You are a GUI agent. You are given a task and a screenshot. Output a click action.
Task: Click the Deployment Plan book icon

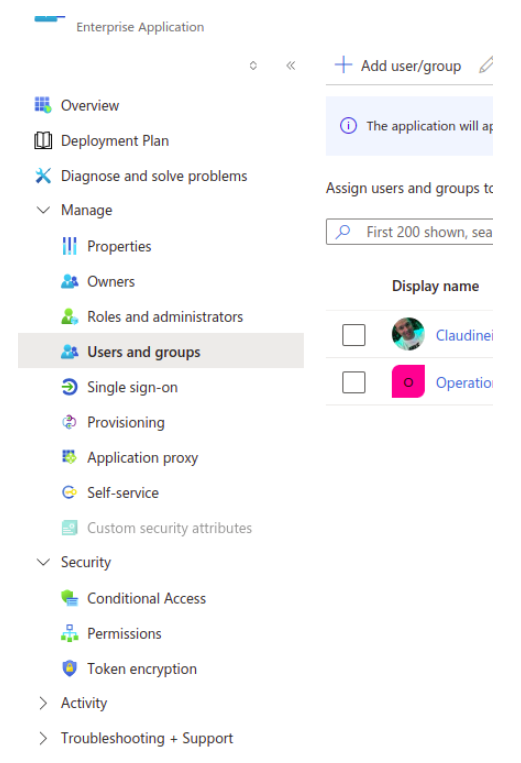click(43, 141)
